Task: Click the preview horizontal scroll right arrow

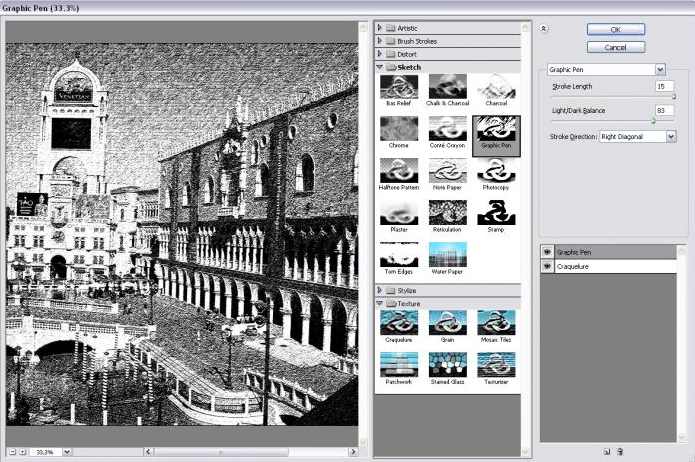Action: (353, 452)
